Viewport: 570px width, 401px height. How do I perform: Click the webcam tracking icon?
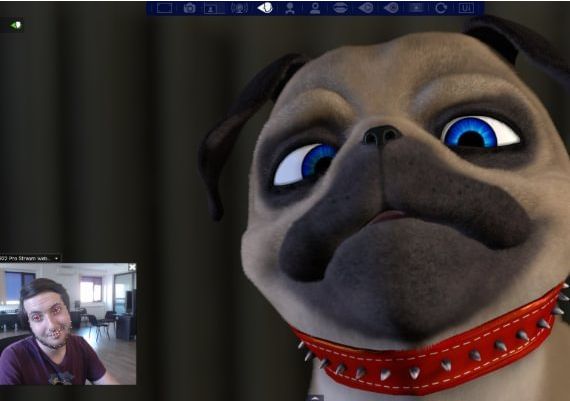pyautogui.click(x=239, y=8)
